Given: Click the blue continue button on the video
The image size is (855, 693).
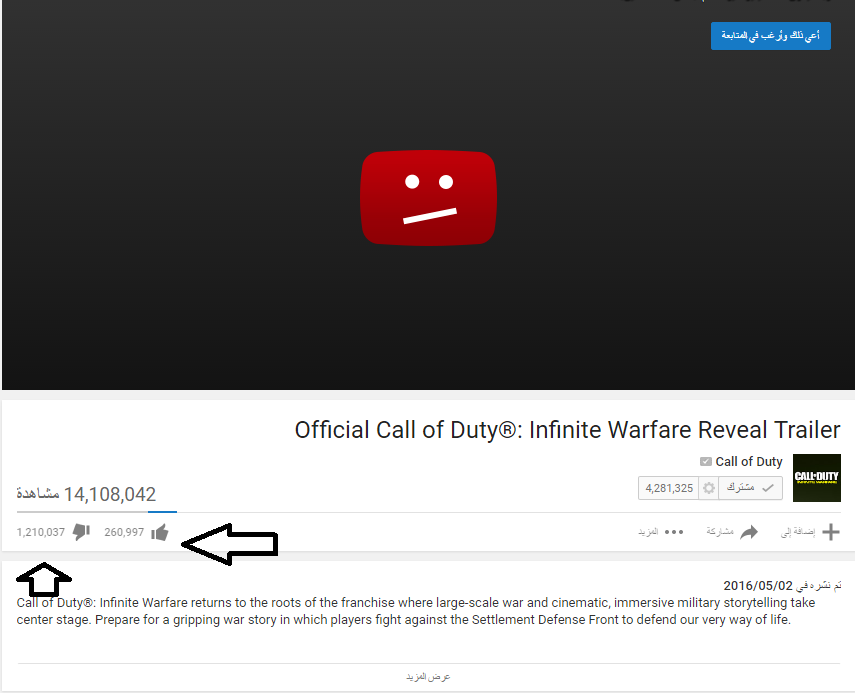Looking at the screenshot, I should [x=770, y=36].
